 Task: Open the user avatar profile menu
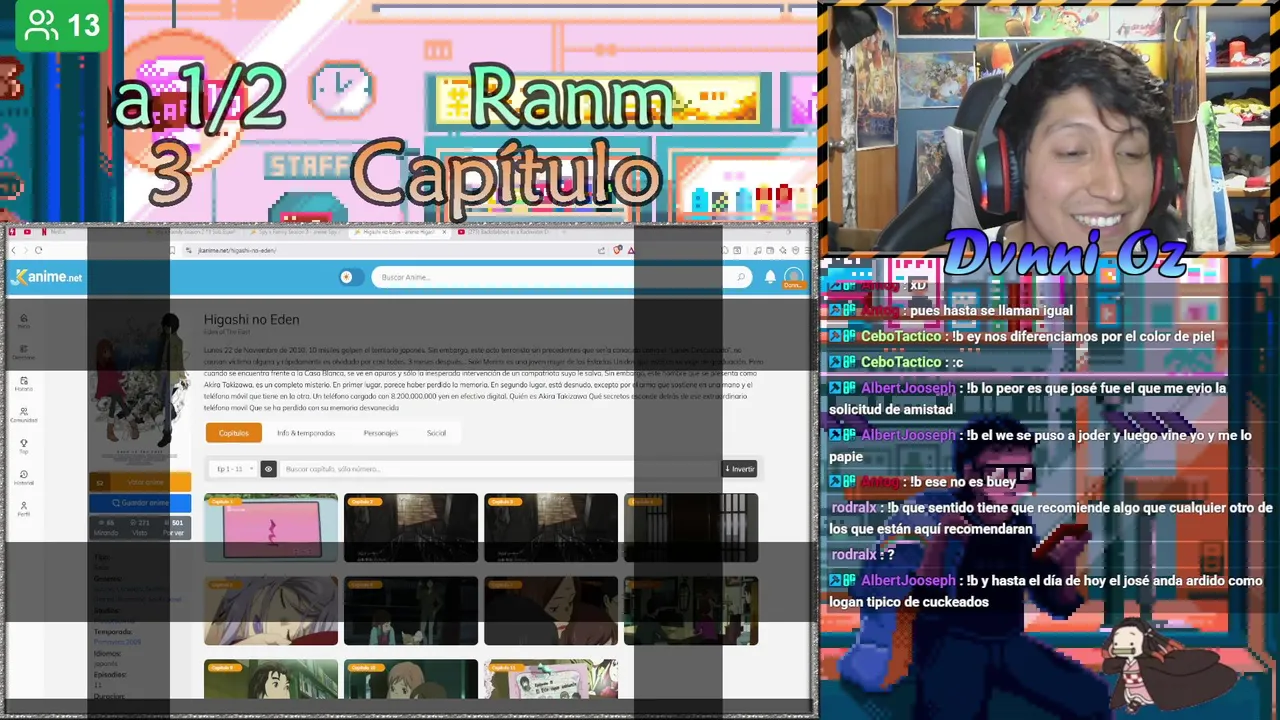tap(793, 277)
